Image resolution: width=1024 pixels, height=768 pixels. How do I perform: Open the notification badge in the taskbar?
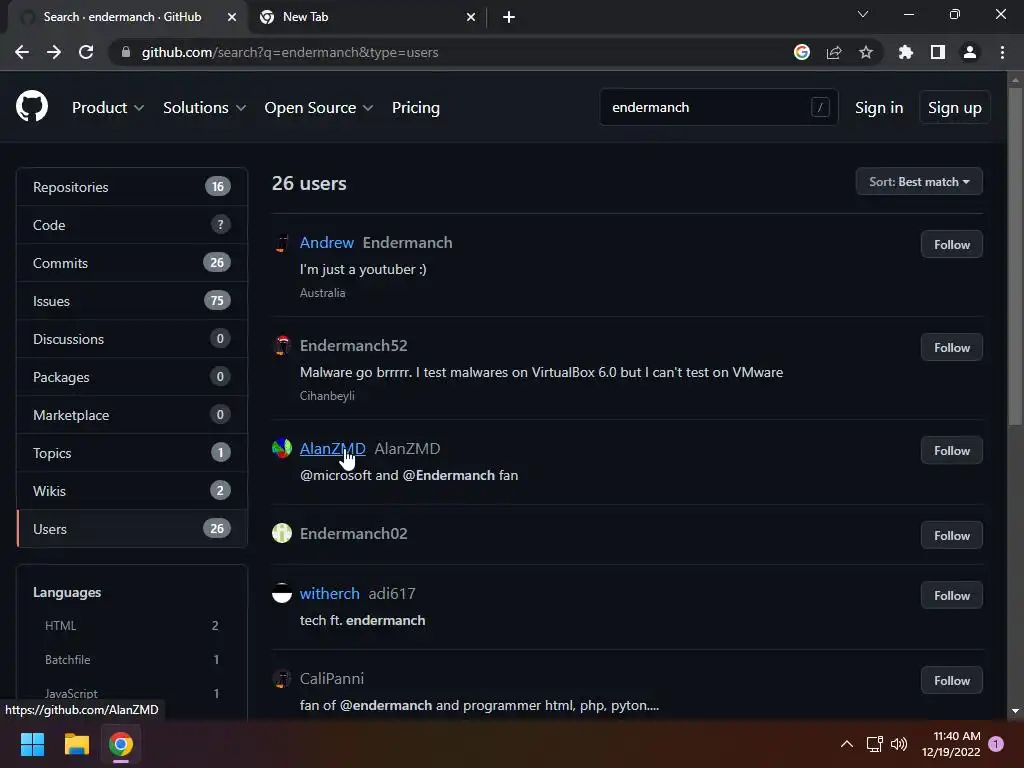coord(996,744)
